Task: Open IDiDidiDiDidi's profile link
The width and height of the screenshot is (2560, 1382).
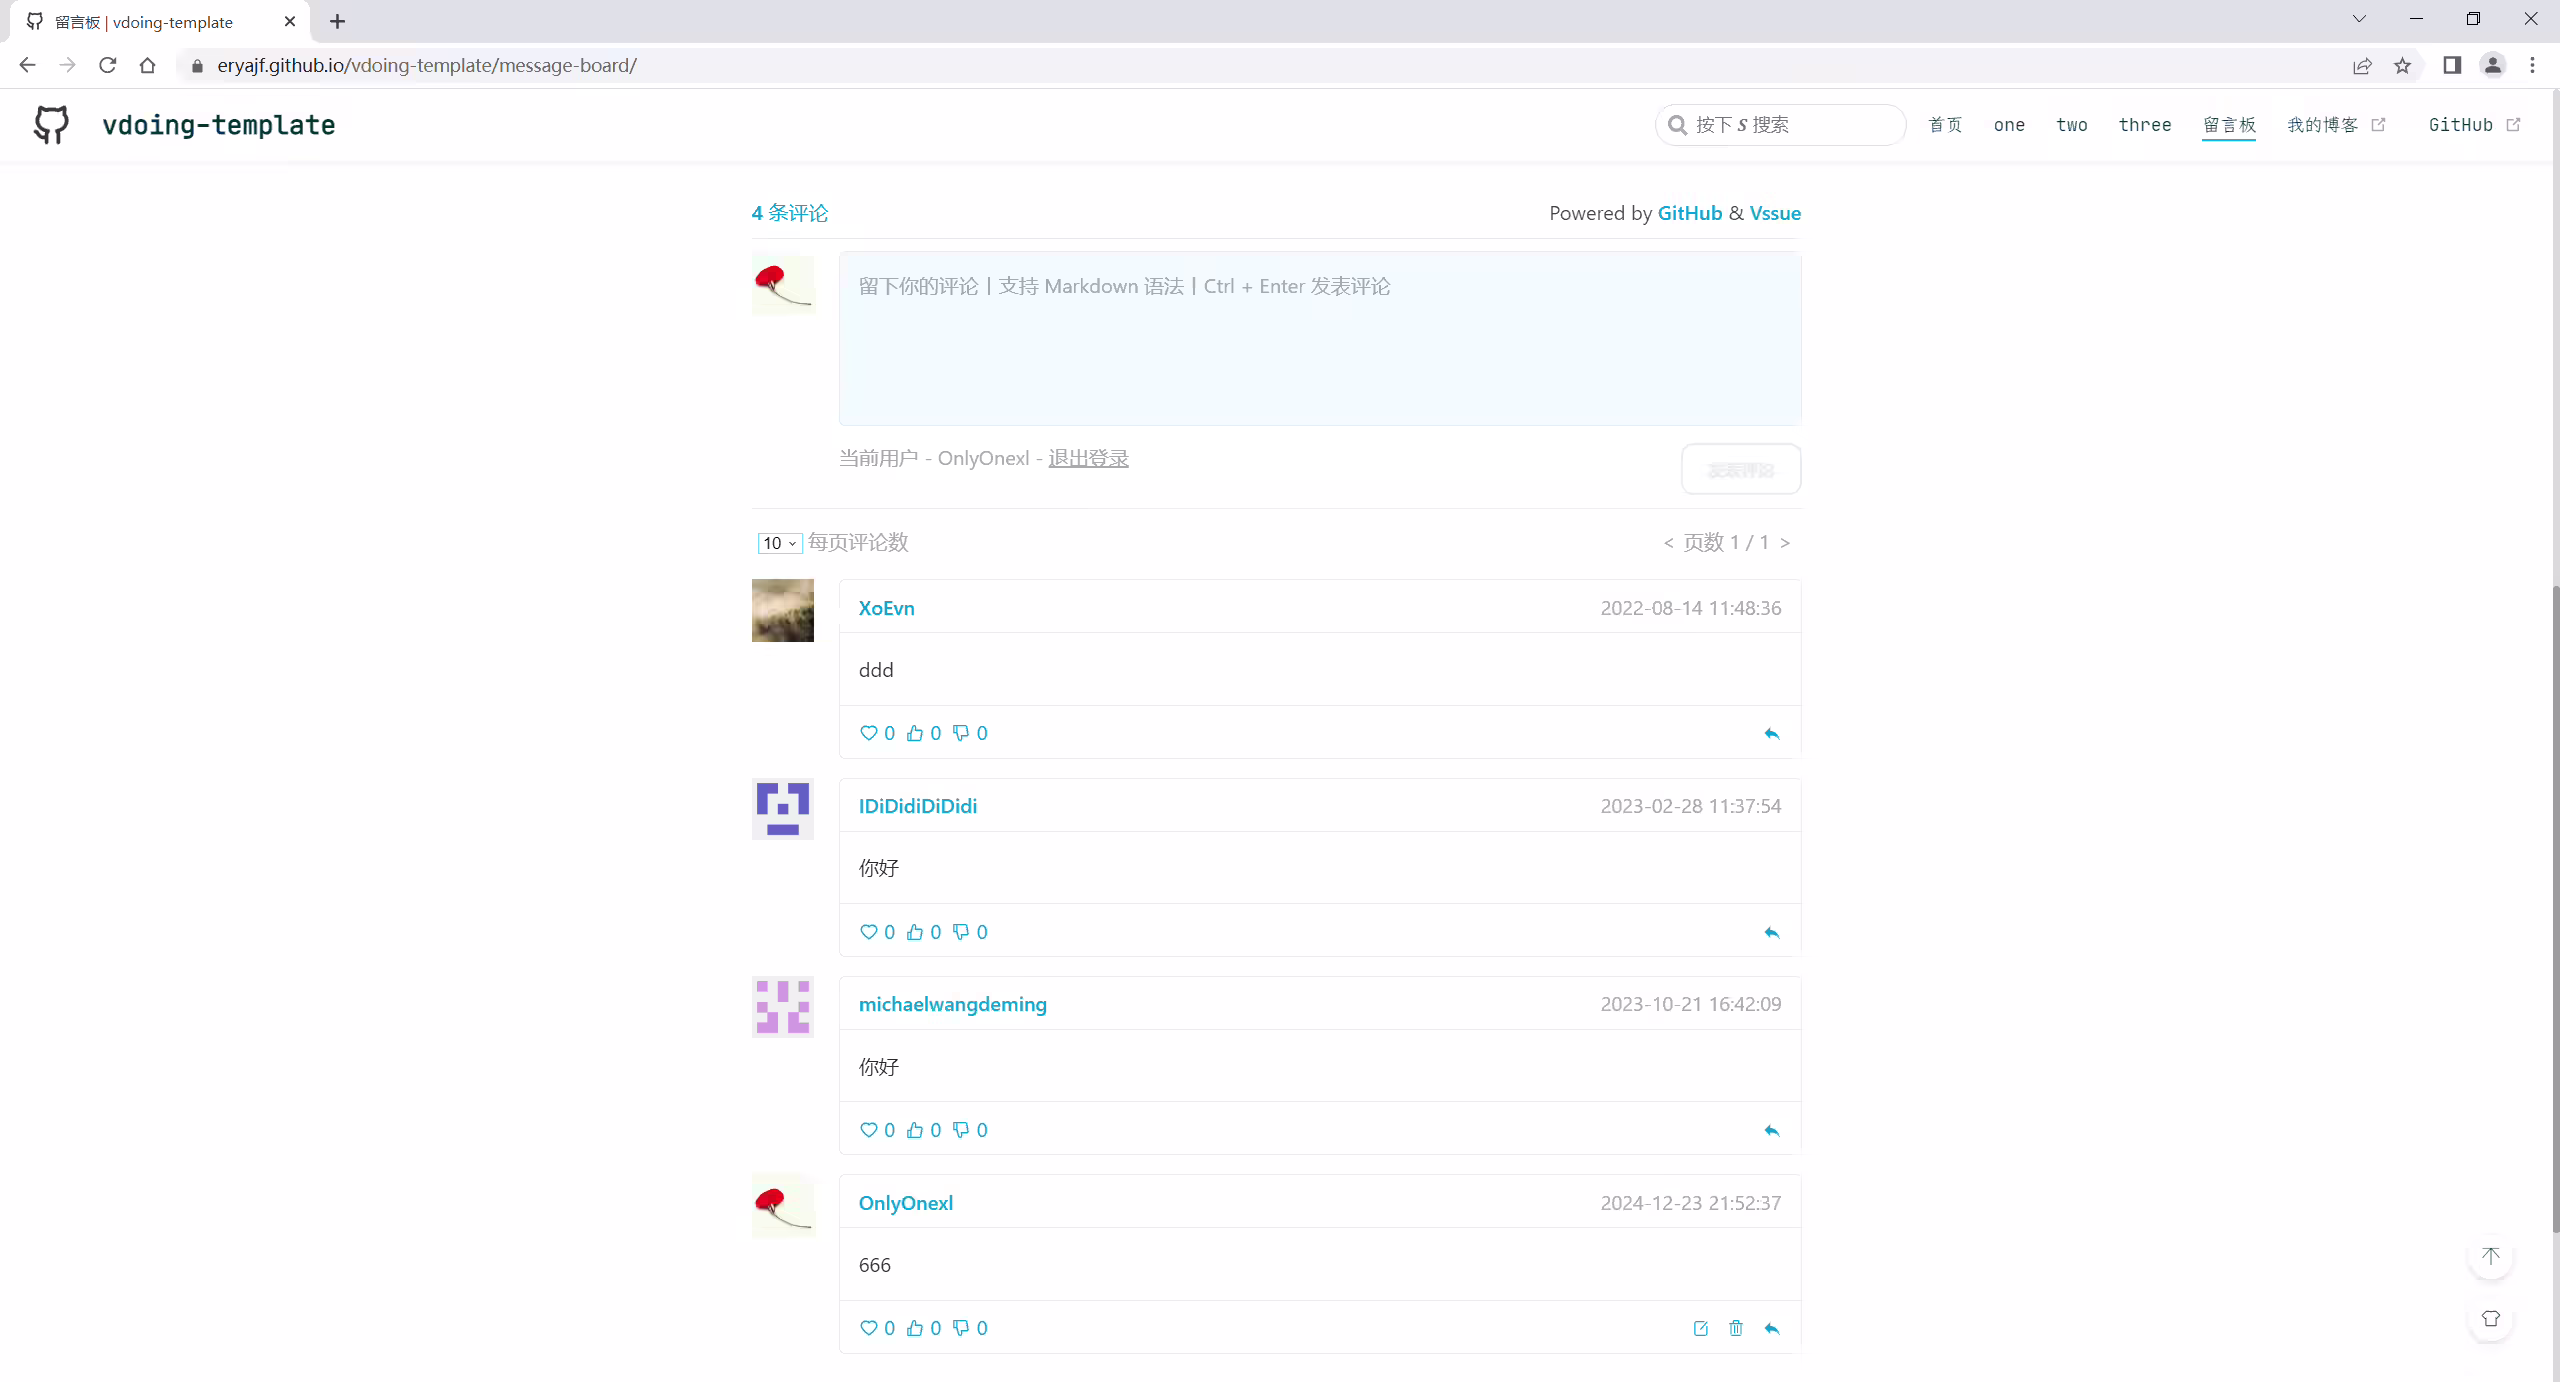Action: click(918, 806)
